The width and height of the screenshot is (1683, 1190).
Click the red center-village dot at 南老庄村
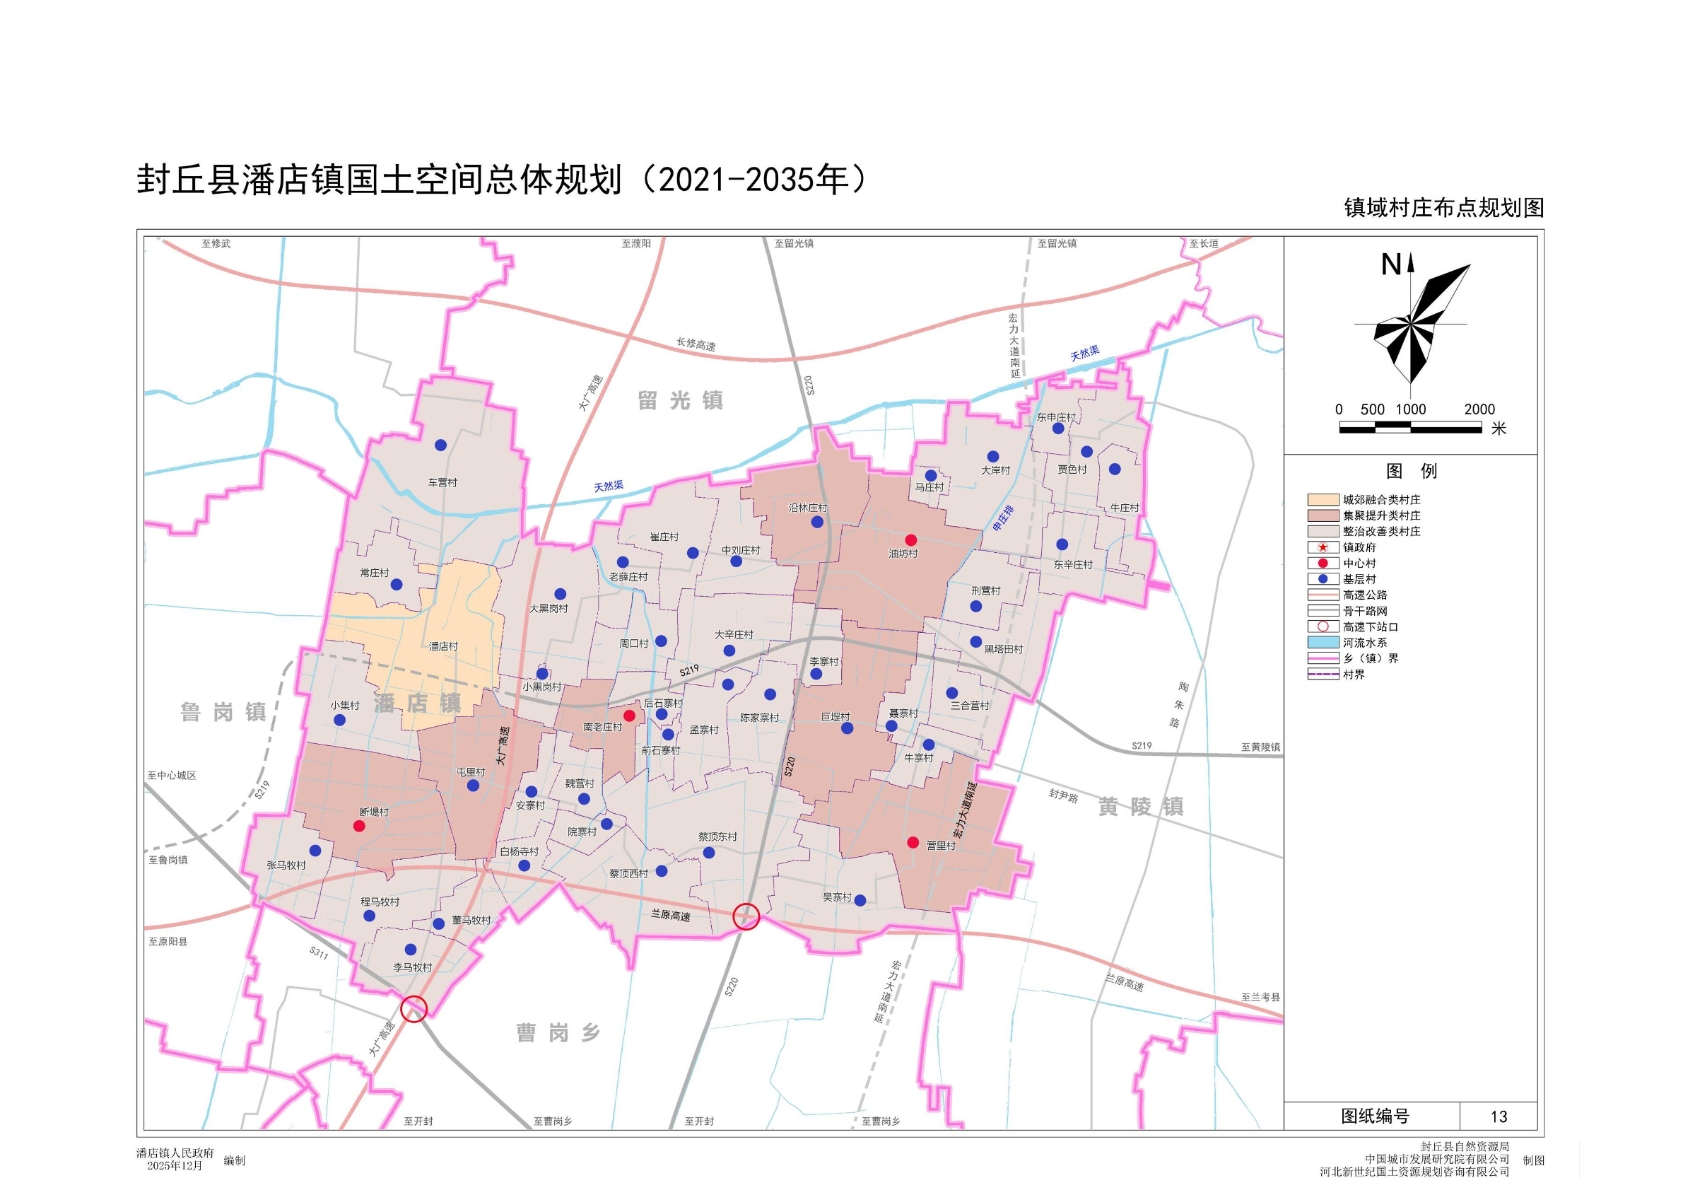629,716
